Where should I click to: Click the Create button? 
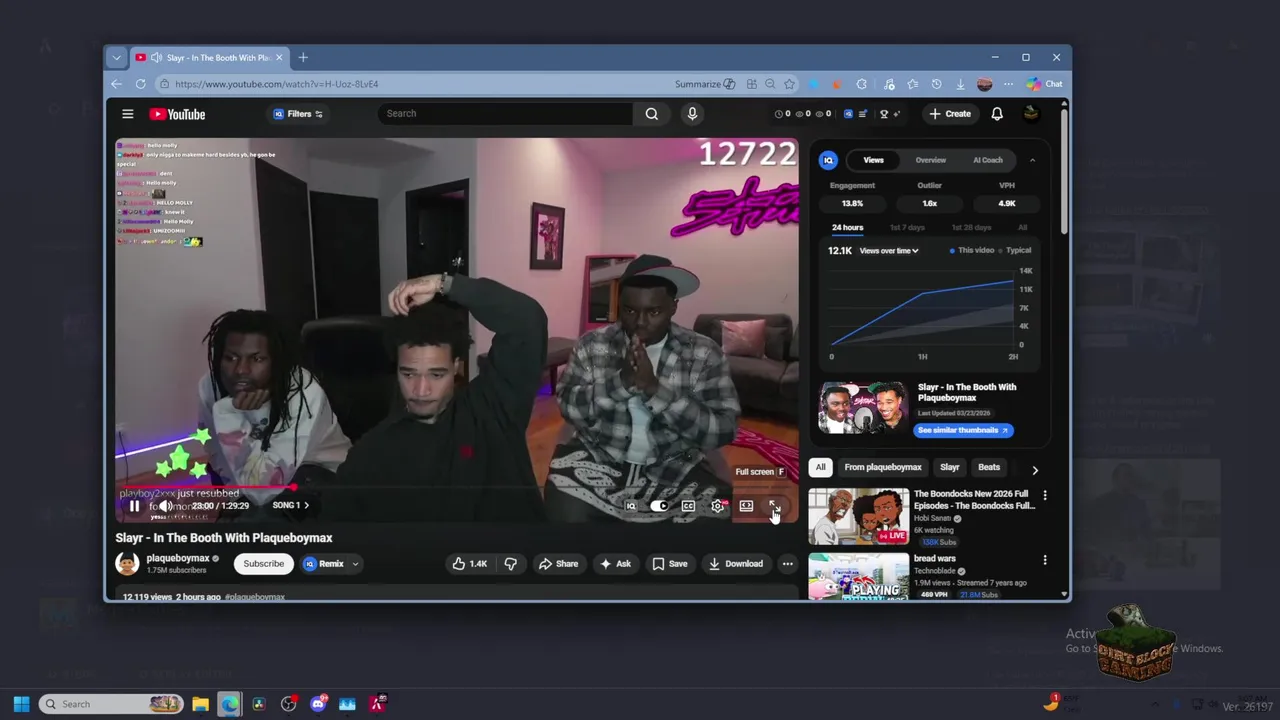(x=949, y=114)
